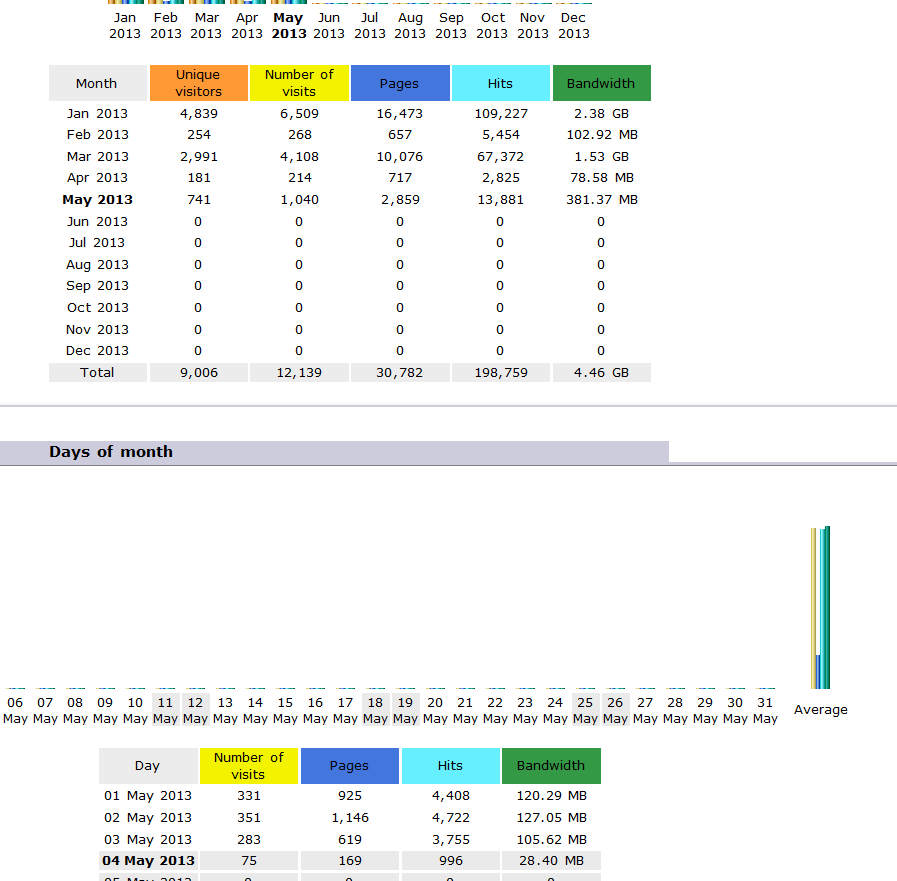Click the monthly Bandwidth column header
This screenshot has width=897, height=881.
click(x=601, y=83)
